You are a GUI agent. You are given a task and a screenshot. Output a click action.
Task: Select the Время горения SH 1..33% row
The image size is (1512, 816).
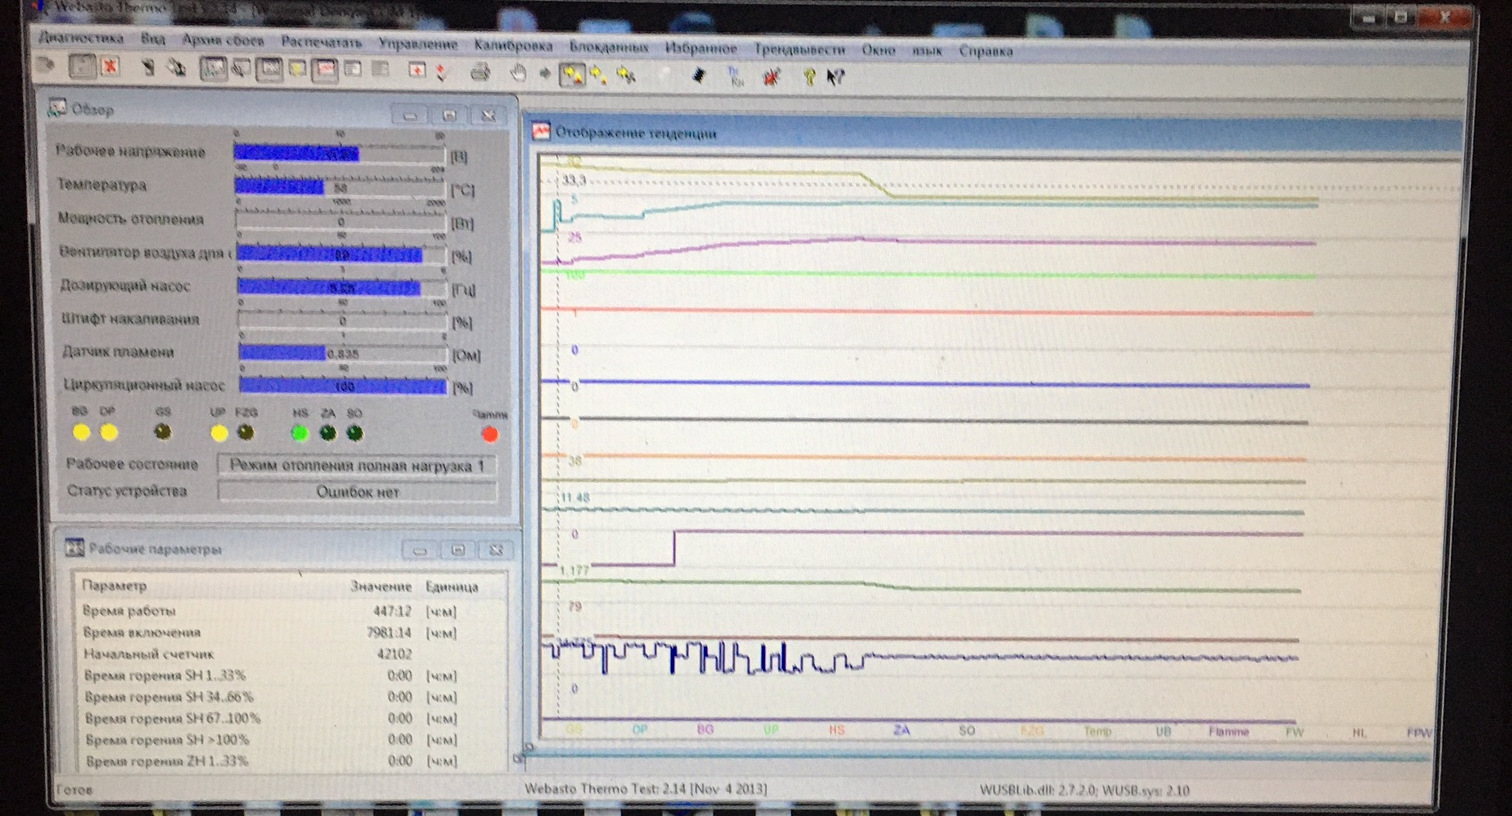[270, 676]
